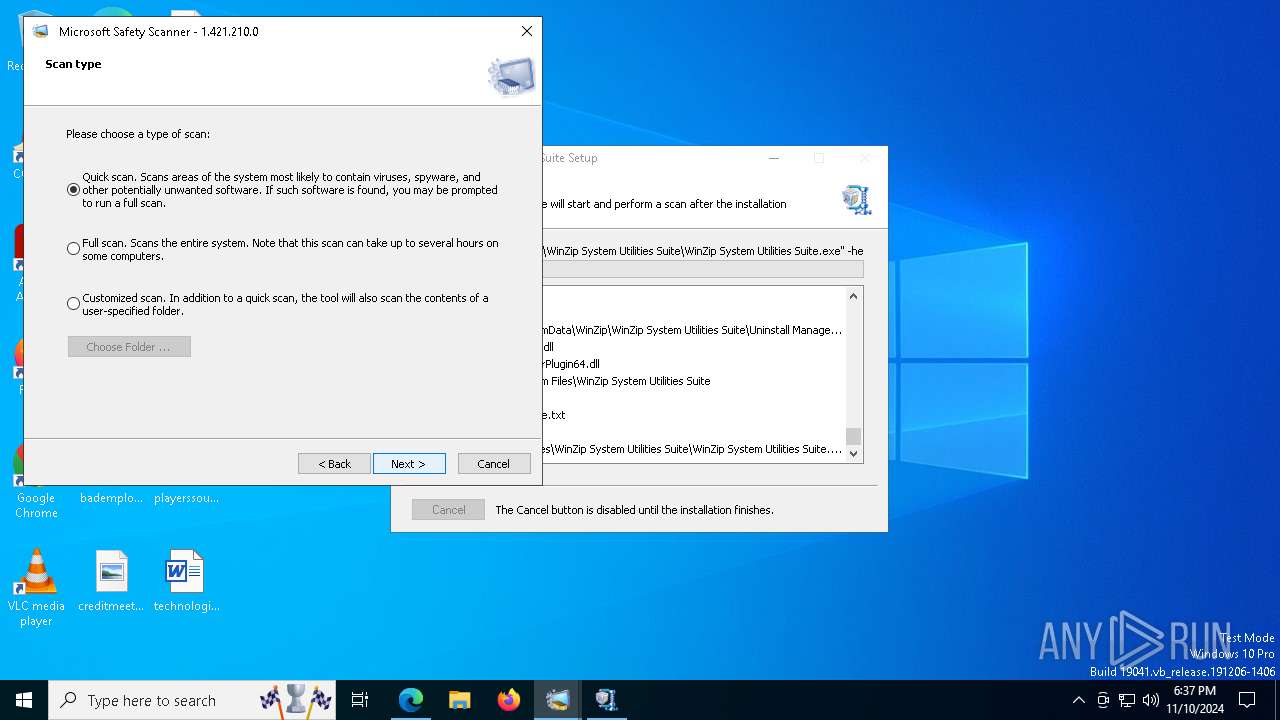Proceed with the Next > button
The width and height of the screenshot is (1280, 720).
tap(409, 464)
